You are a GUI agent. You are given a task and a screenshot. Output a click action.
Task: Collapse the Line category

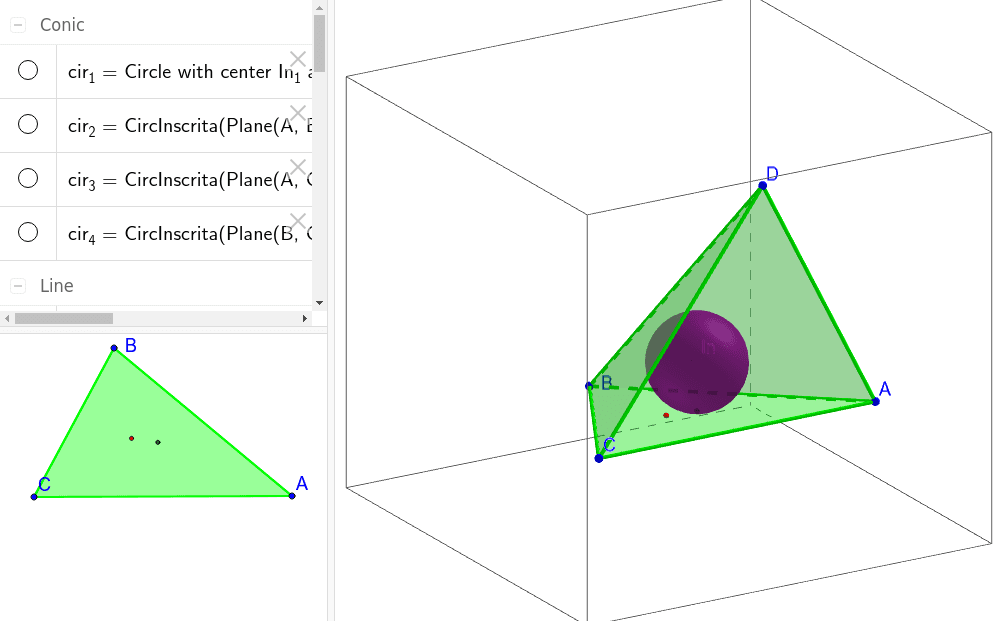coord(18,286)
